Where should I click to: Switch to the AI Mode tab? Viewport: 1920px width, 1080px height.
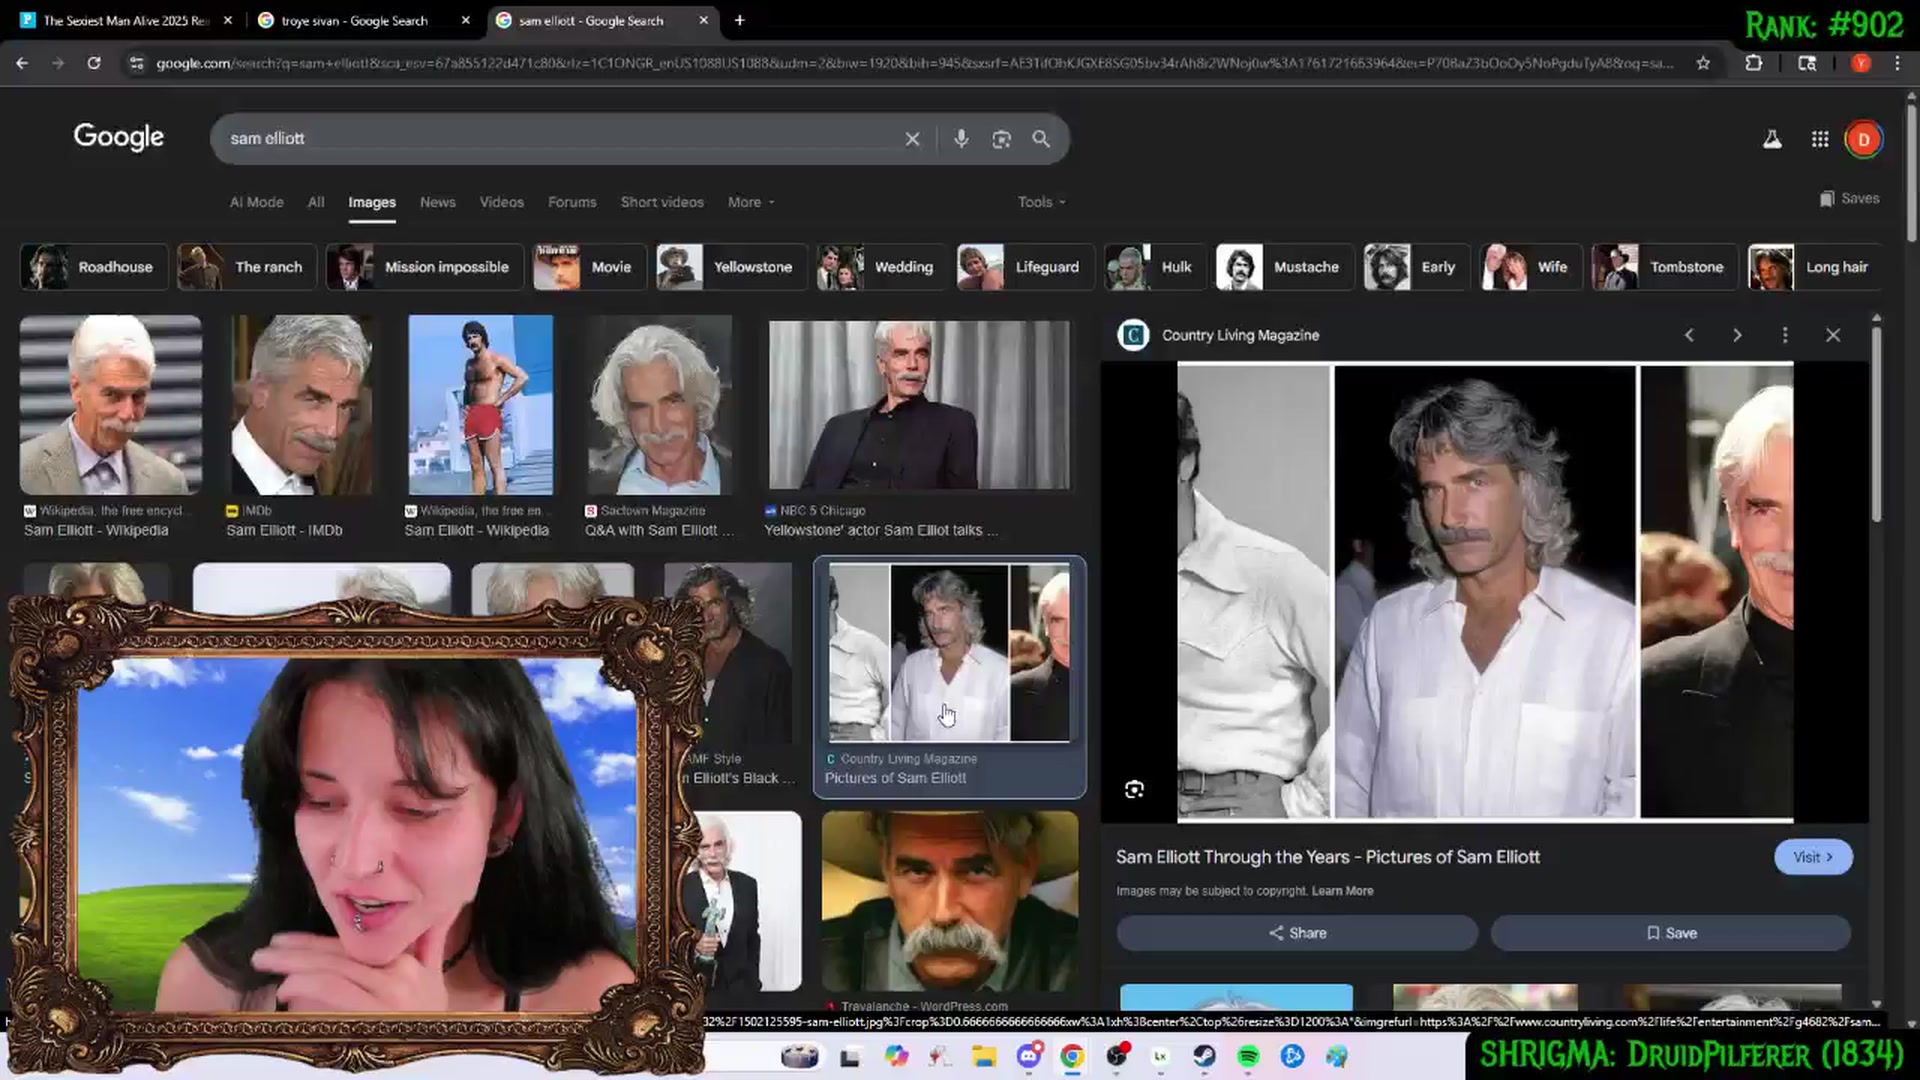coord(257,202)
